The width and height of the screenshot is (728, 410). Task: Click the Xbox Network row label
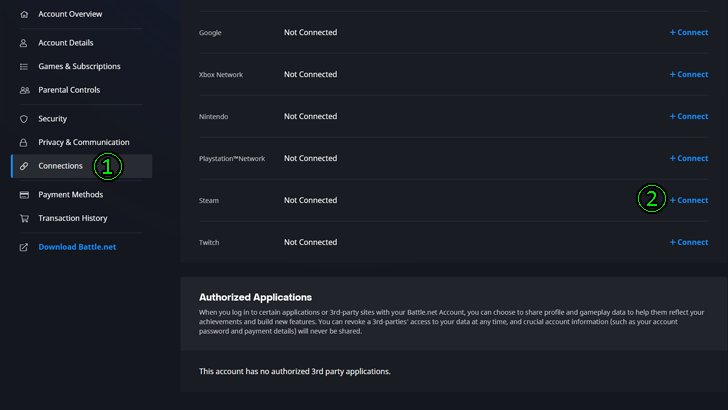coord(221,75)
